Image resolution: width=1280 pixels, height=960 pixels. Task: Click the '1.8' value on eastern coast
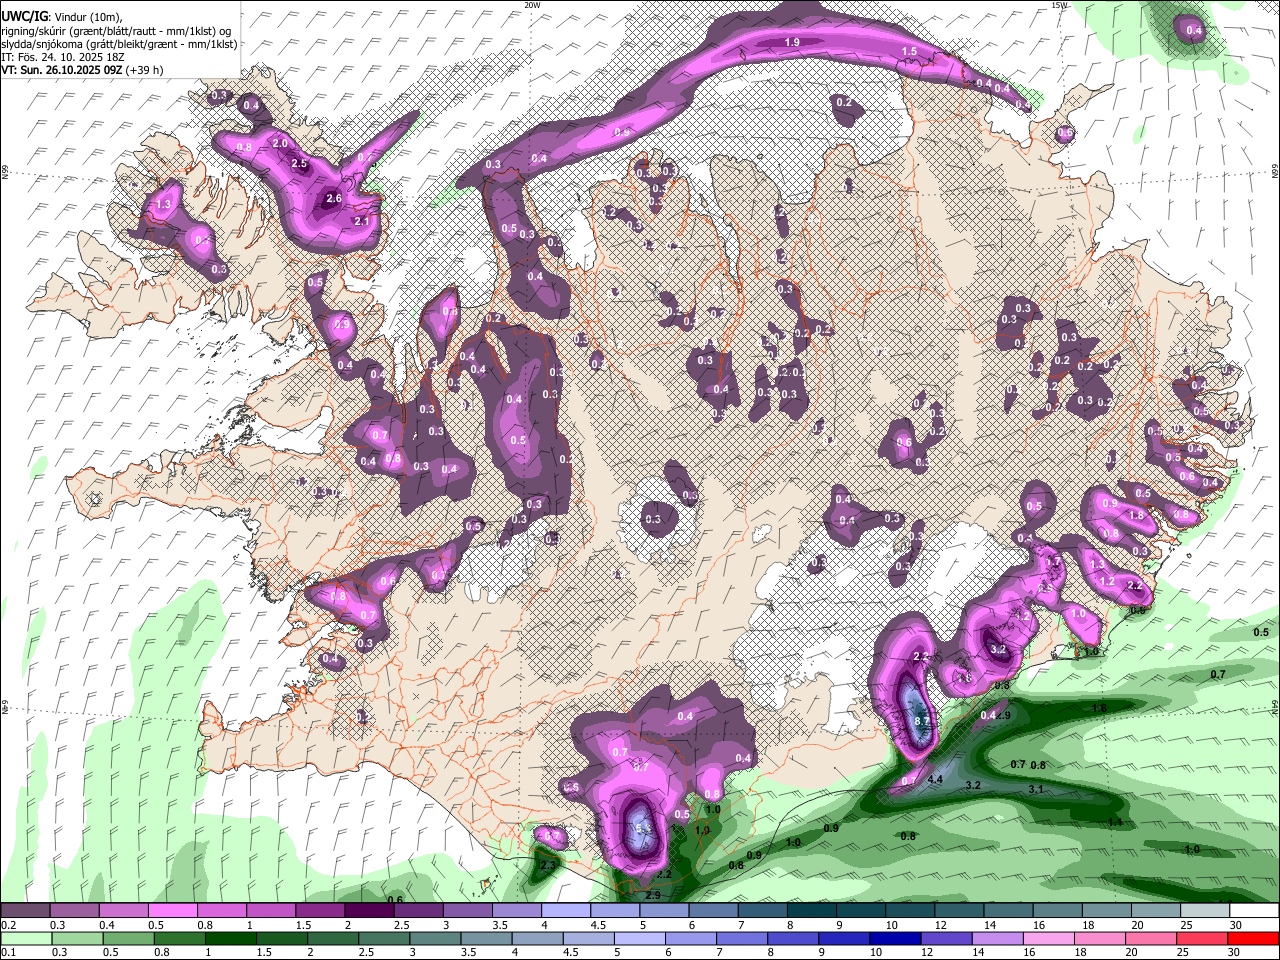tap(1136, 515)
